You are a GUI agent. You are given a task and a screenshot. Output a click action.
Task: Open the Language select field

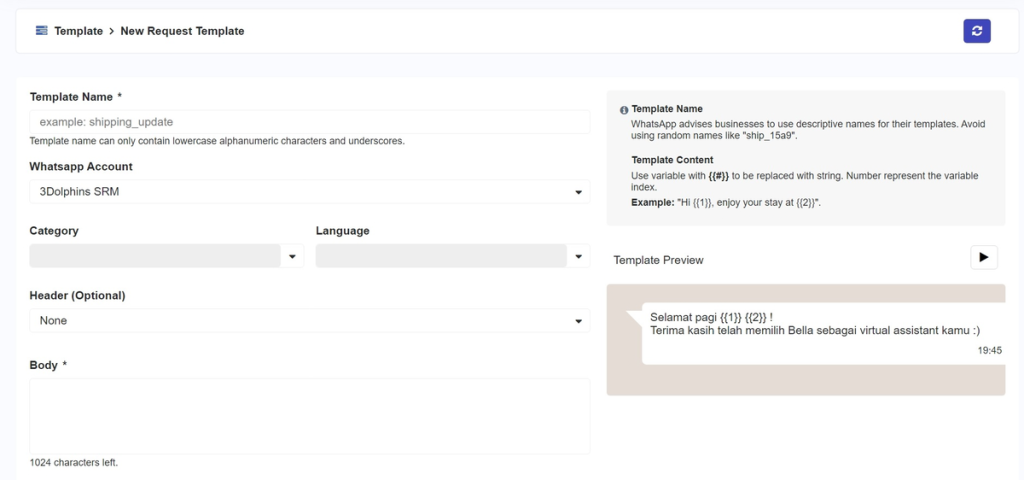tap(441, 257)
